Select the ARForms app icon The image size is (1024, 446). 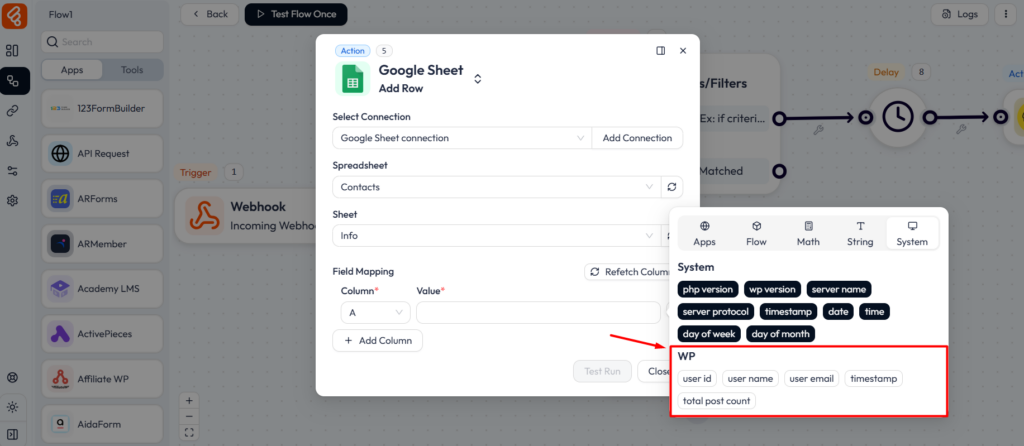click(60, 199)
